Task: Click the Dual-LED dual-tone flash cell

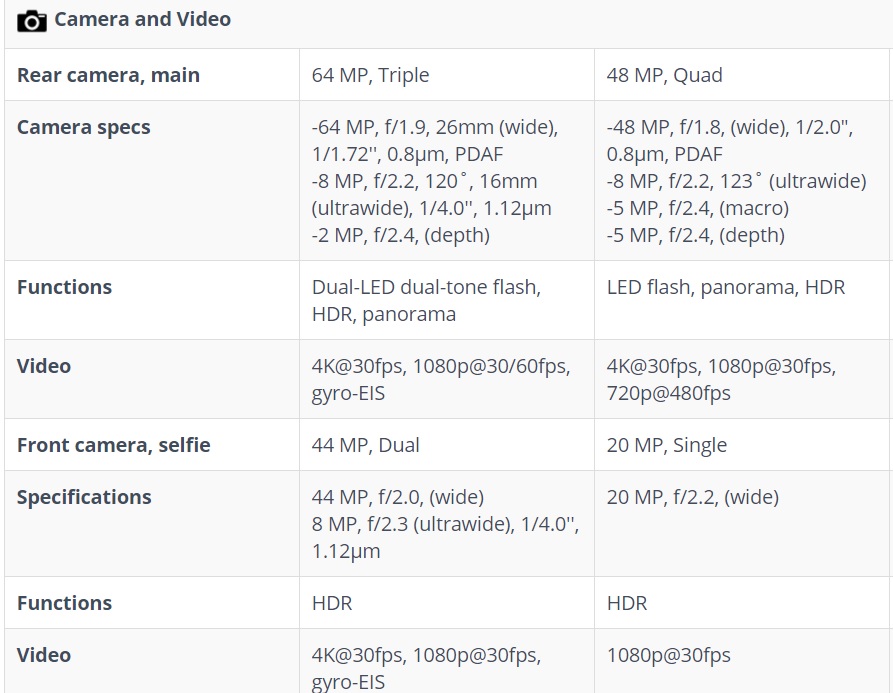Action: tap(426, 301)
